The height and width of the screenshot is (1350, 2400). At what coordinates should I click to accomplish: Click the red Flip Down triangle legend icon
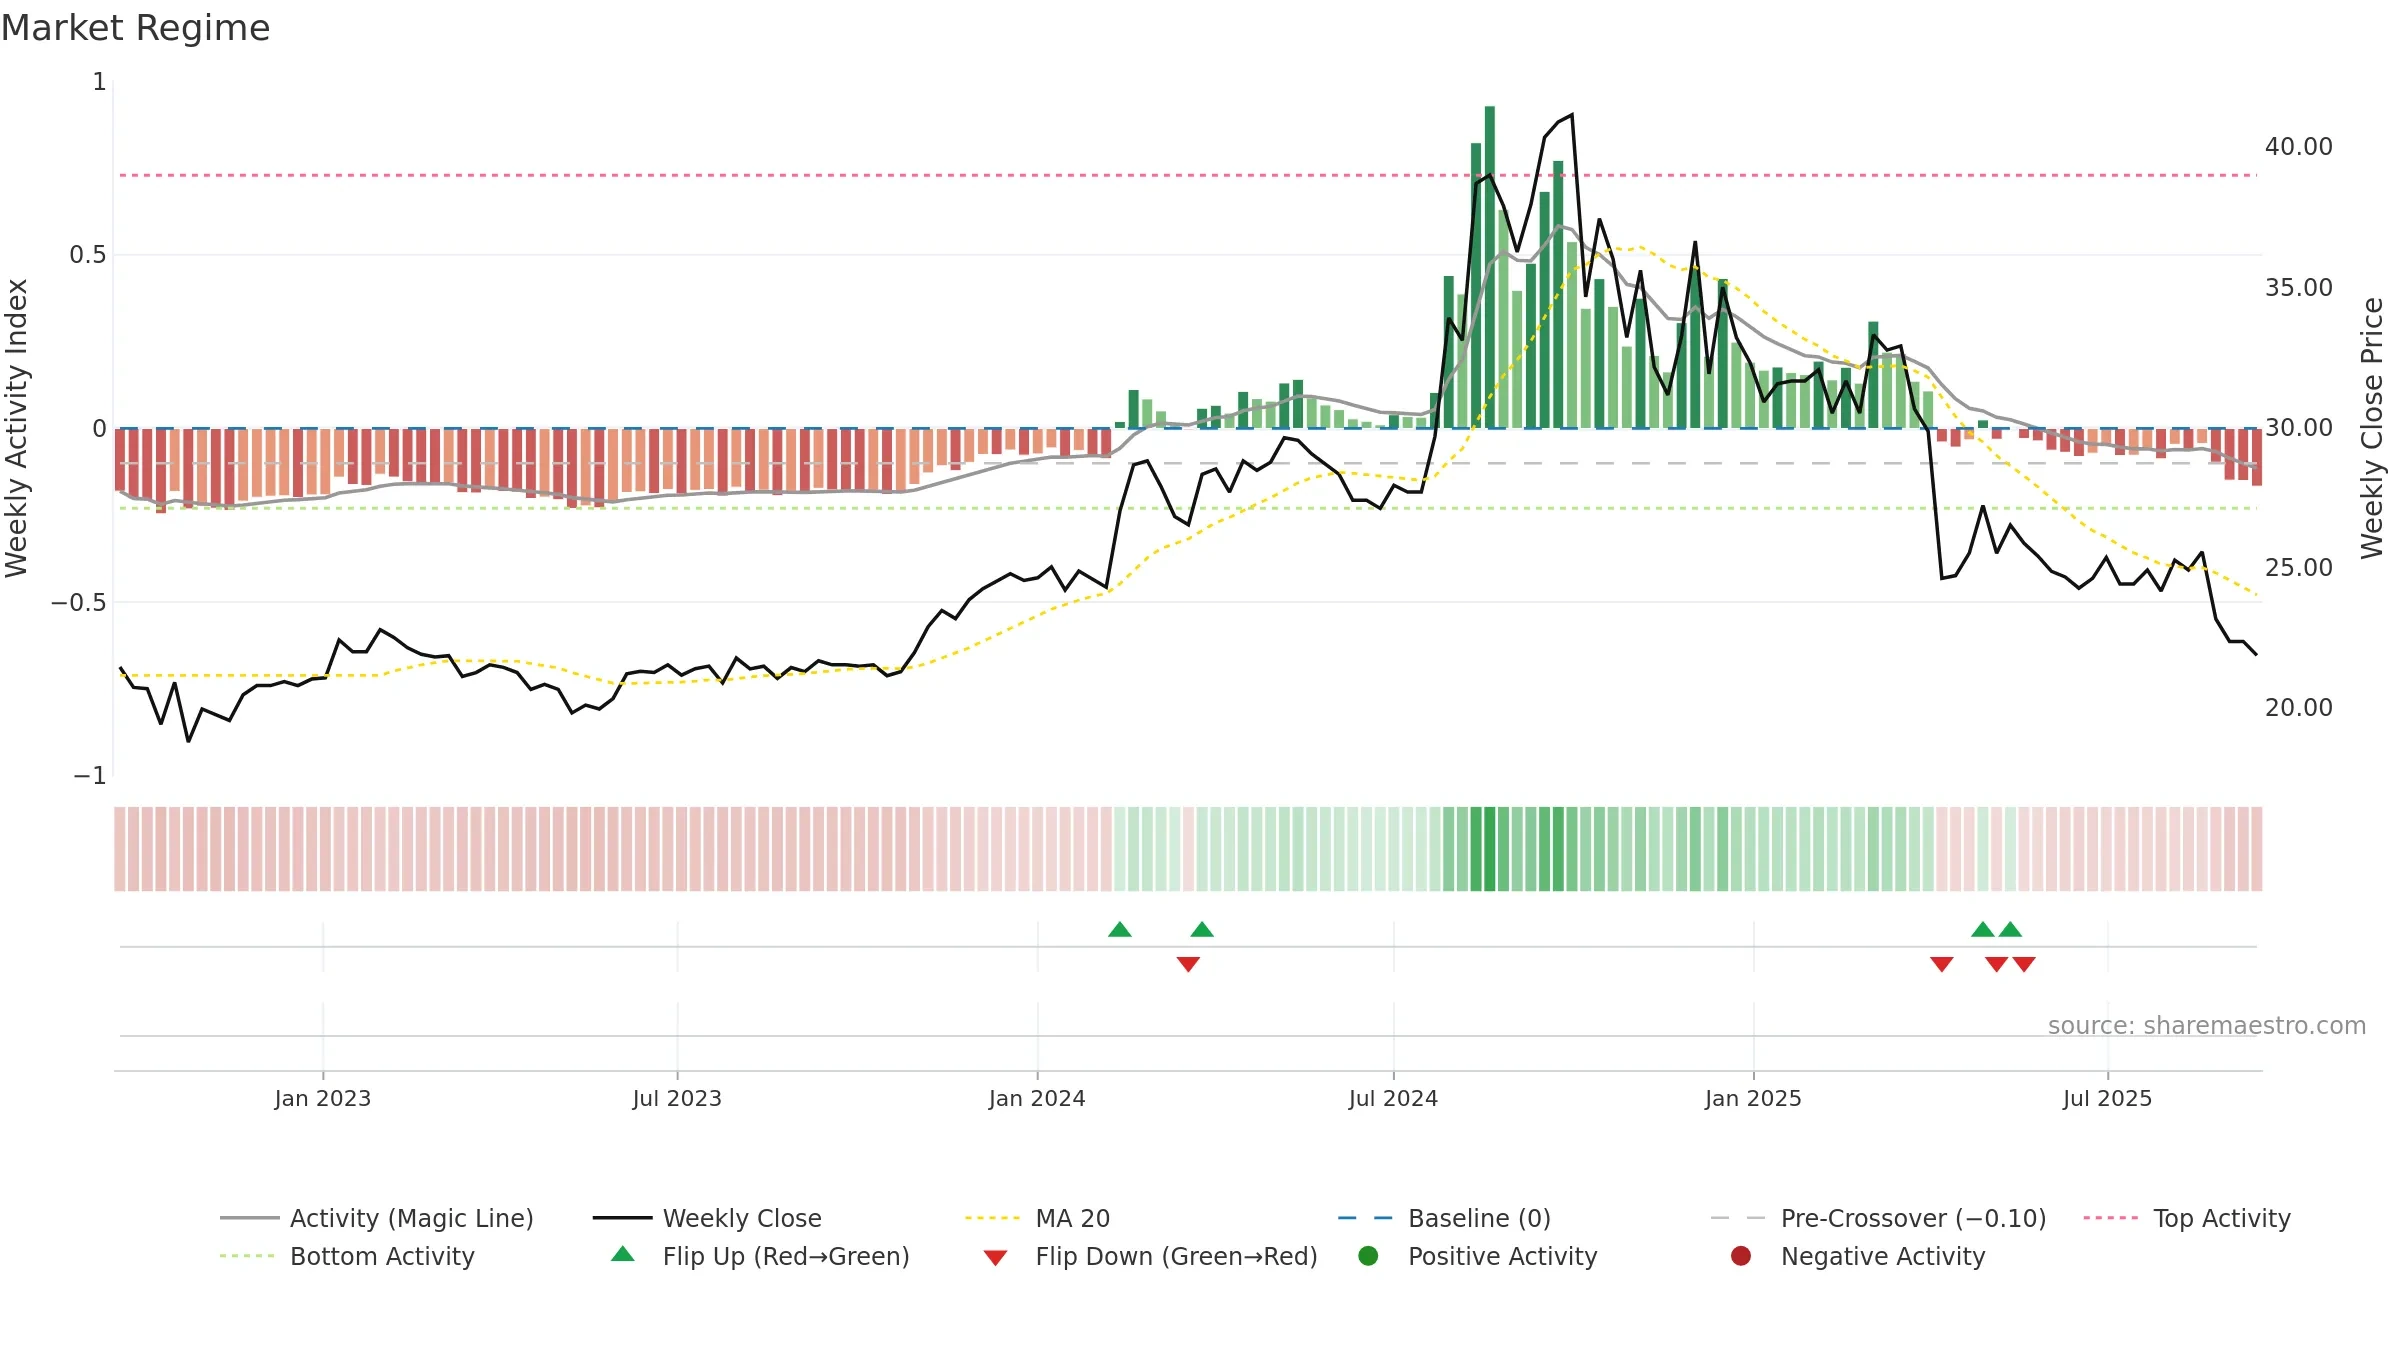995,1258
